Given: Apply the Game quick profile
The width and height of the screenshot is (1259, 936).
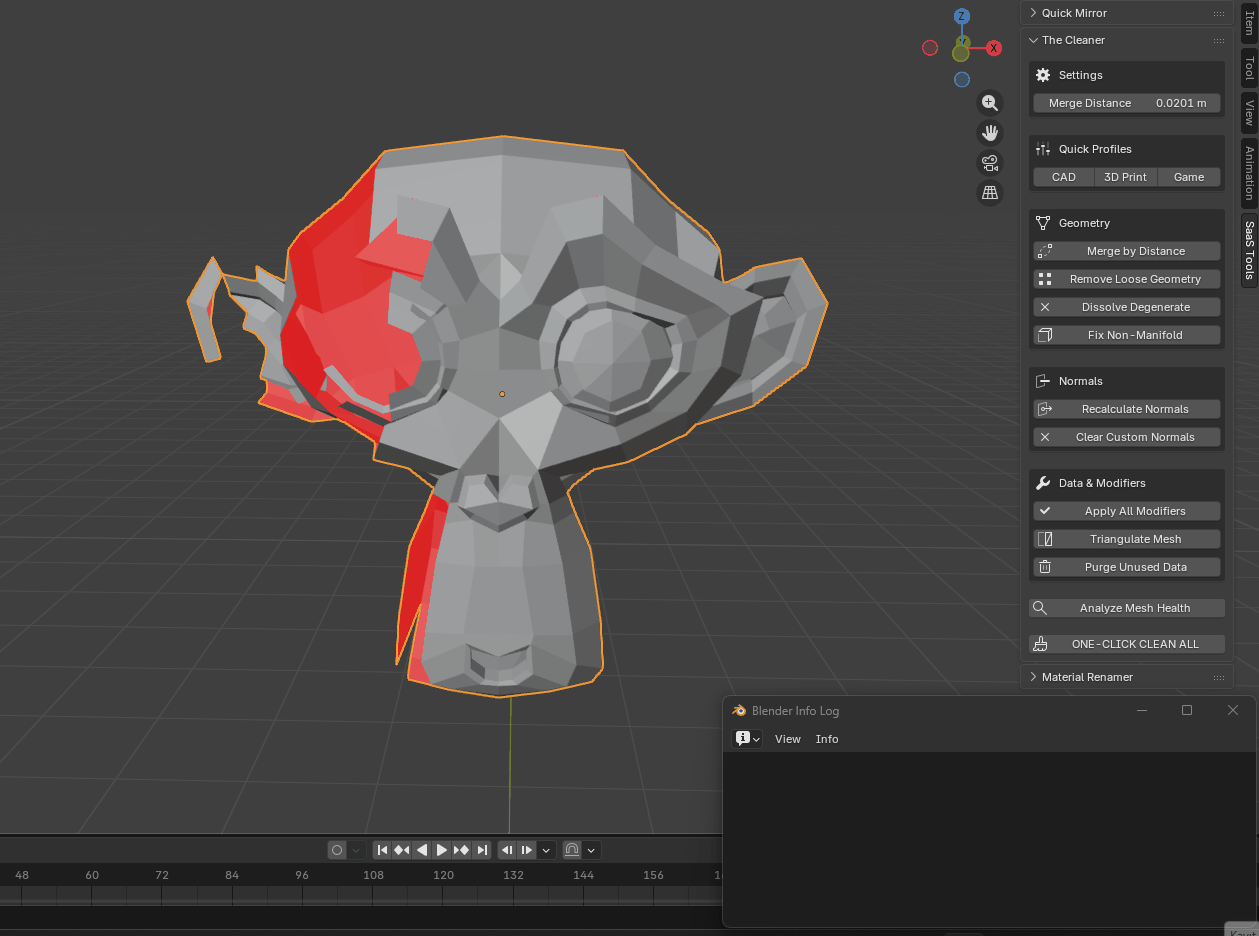Looking at the screenshot, I should 1189,177.
